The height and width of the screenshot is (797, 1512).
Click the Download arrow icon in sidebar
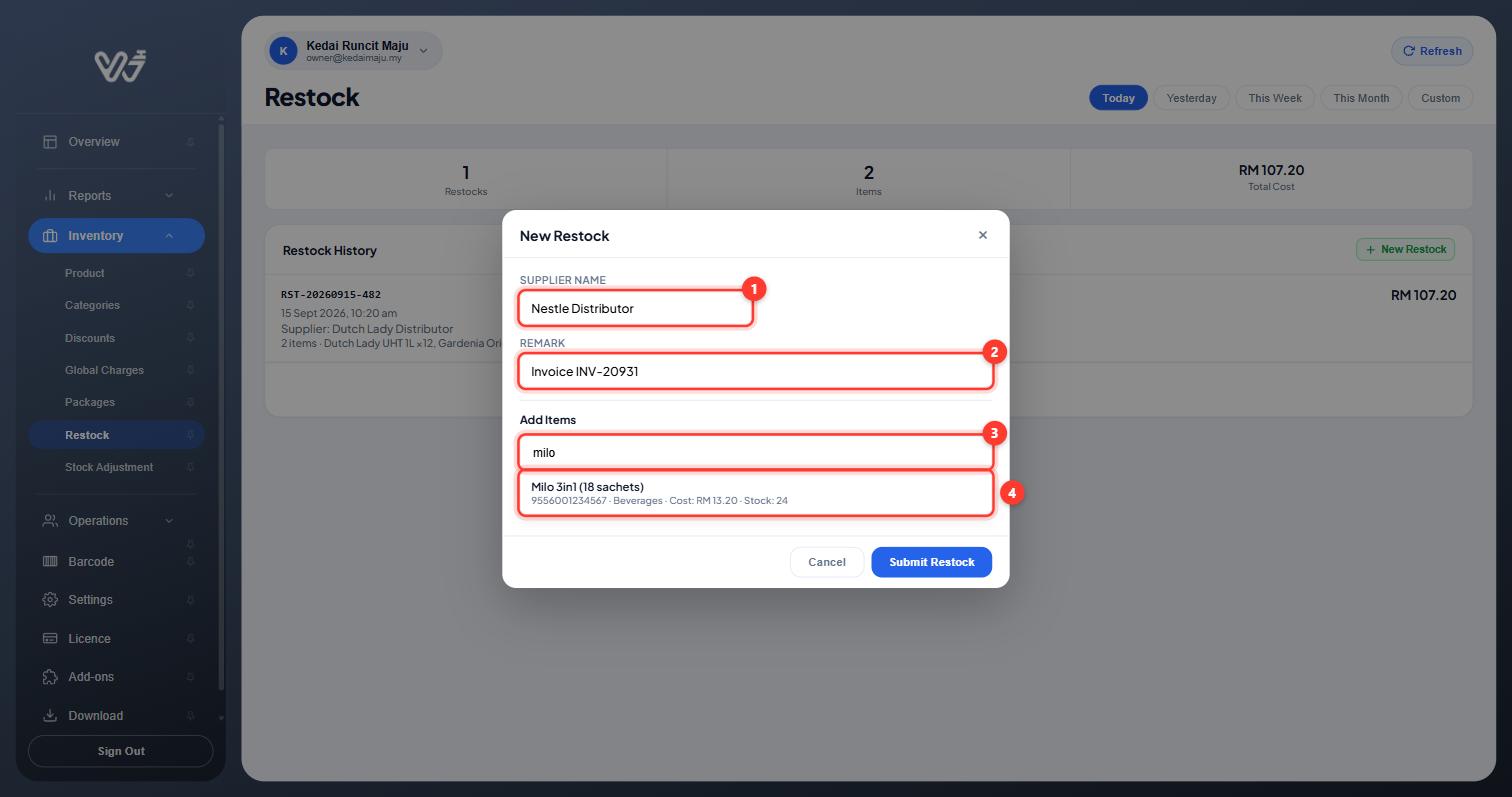click(50, 716)
